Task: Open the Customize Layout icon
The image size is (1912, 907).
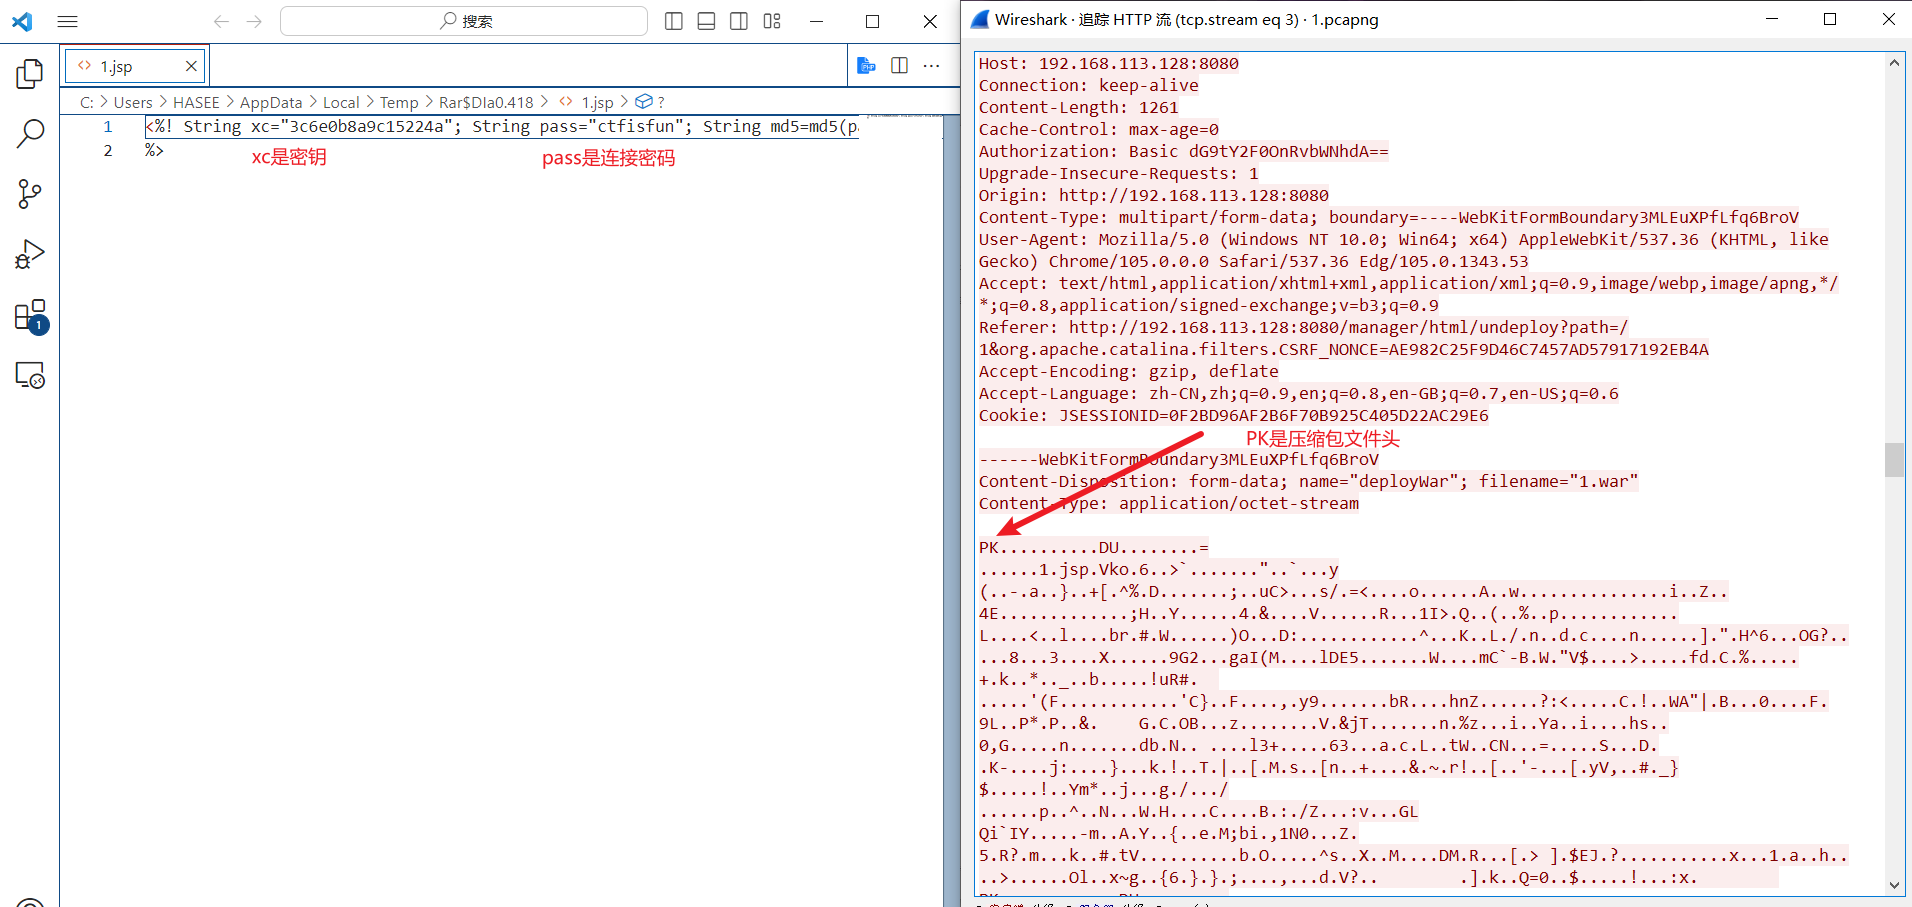Action: [x=772, y=21]
